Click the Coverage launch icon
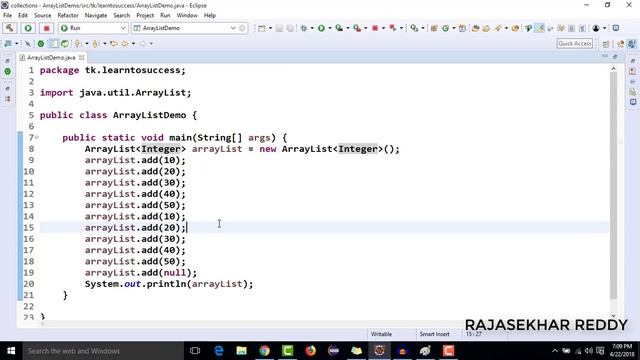640x360 pixels. (x=339, y=28)
